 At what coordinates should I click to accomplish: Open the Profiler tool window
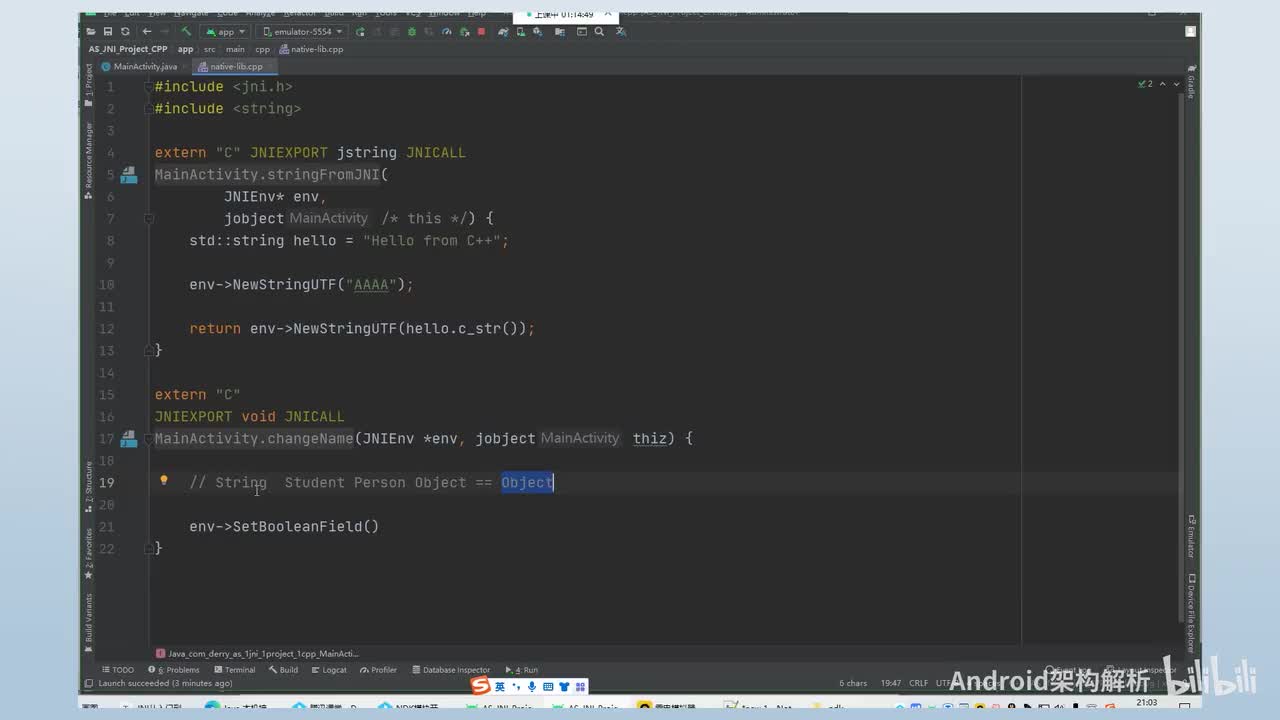[379, 670]
